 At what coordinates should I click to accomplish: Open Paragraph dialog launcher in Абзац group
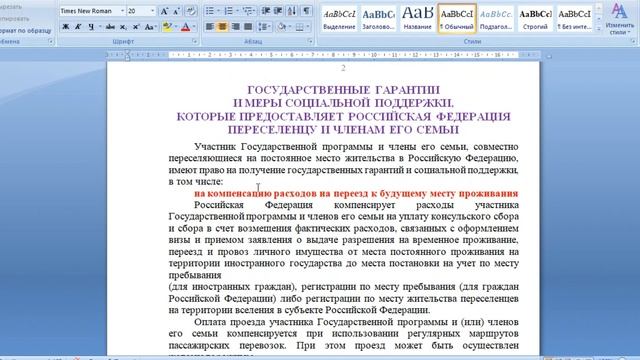(310, 42)
